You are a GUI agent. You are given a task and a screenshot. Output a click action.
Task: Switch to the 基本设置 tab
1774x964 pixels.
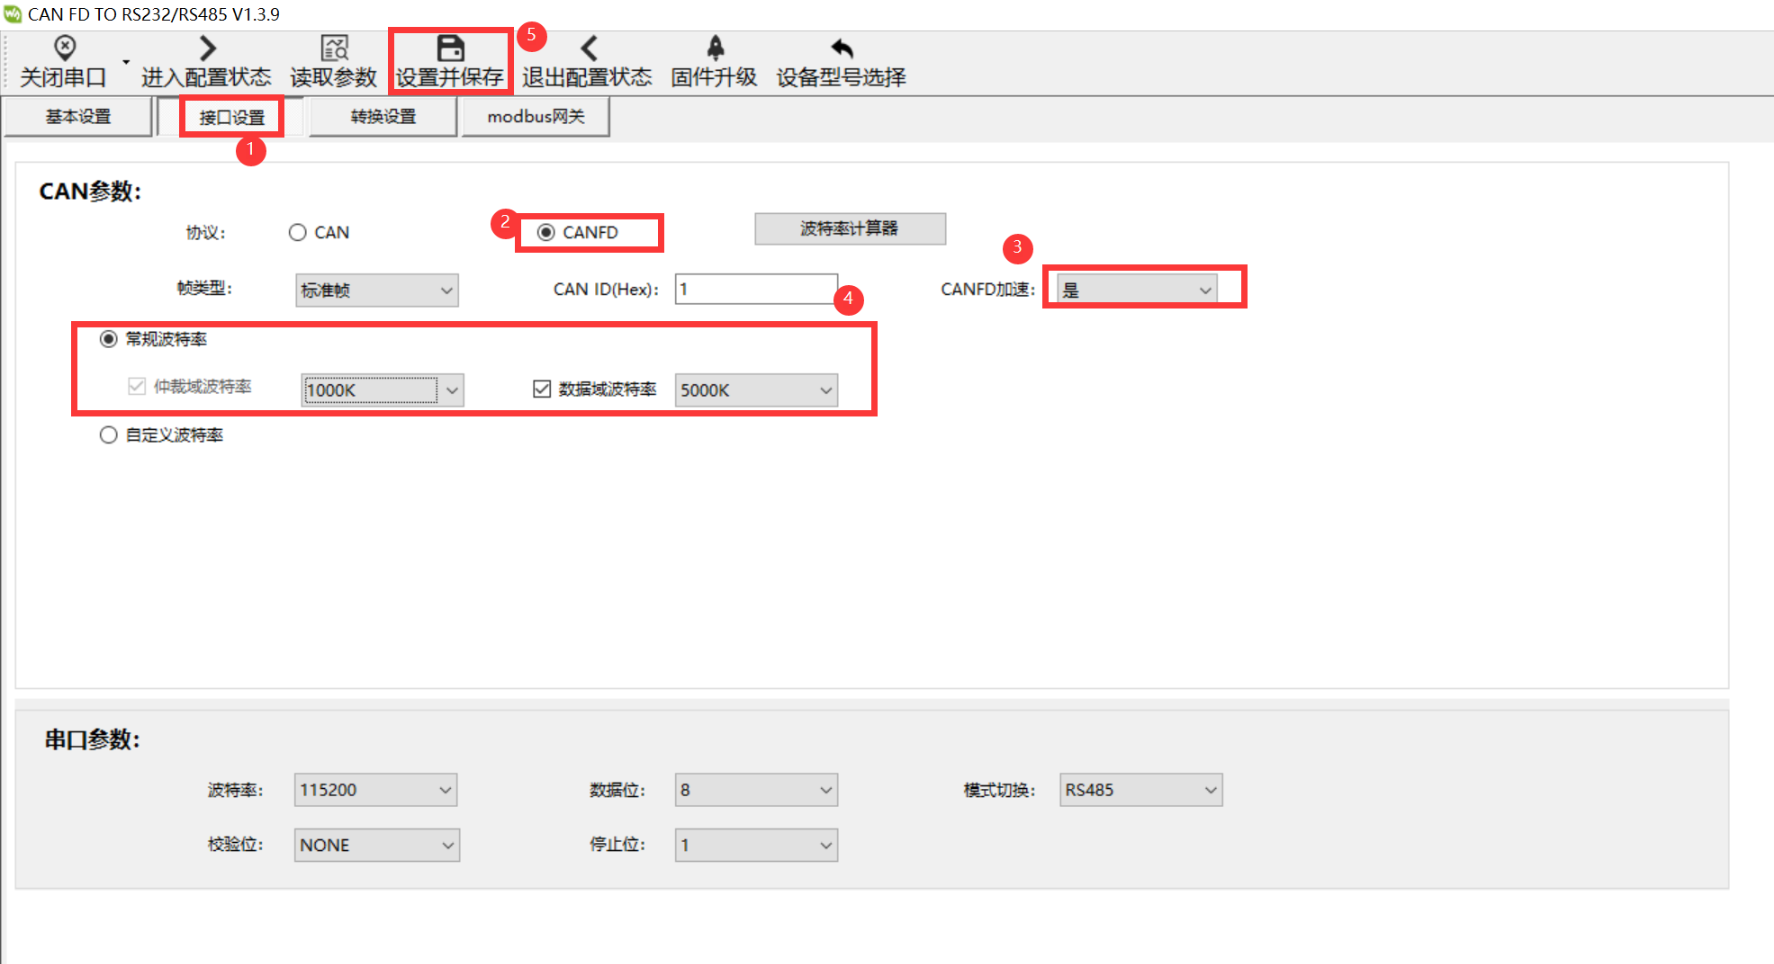[x=78, y=117]
